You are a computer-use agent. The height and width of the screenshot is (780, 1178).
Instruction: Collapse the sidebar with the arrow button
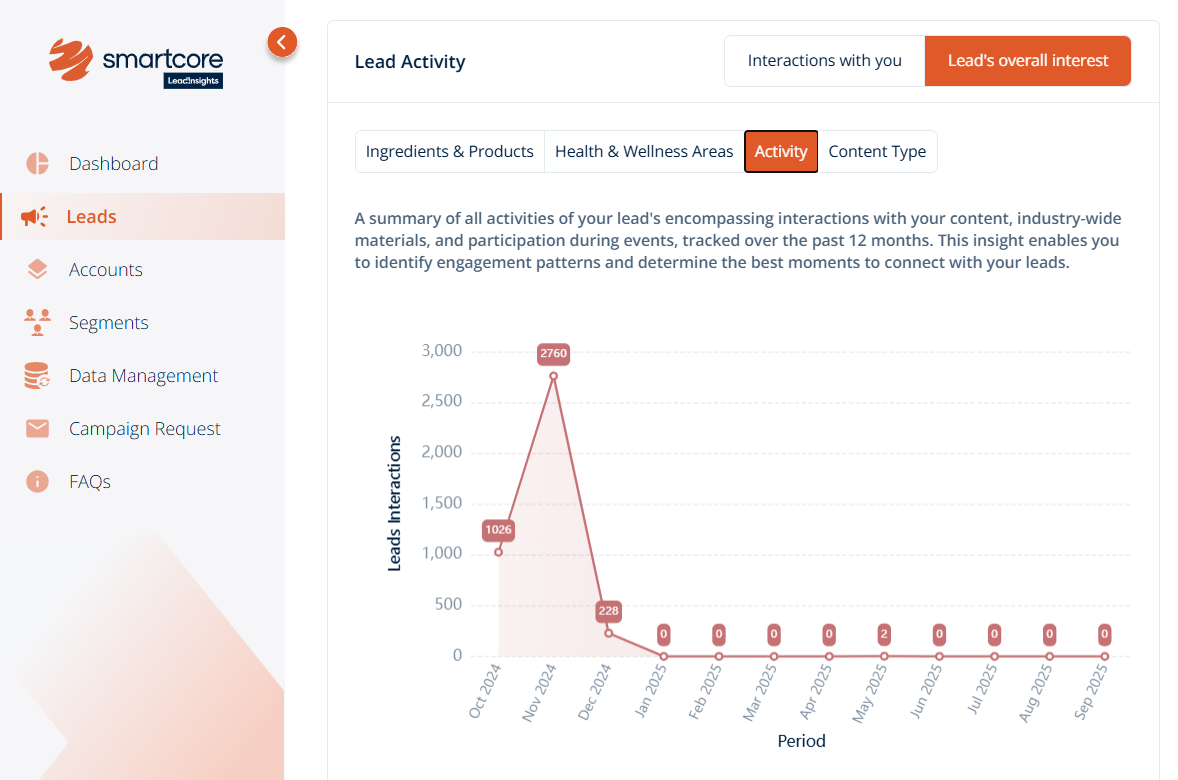click(282, 42)
